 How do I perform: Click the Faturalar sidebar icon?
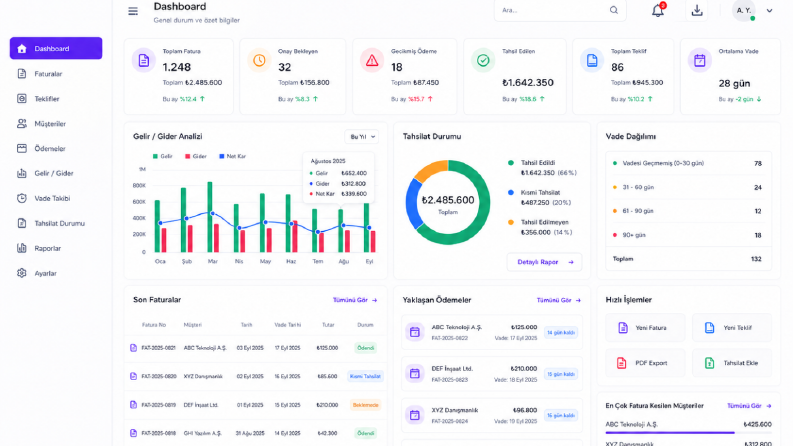[22, 74]
